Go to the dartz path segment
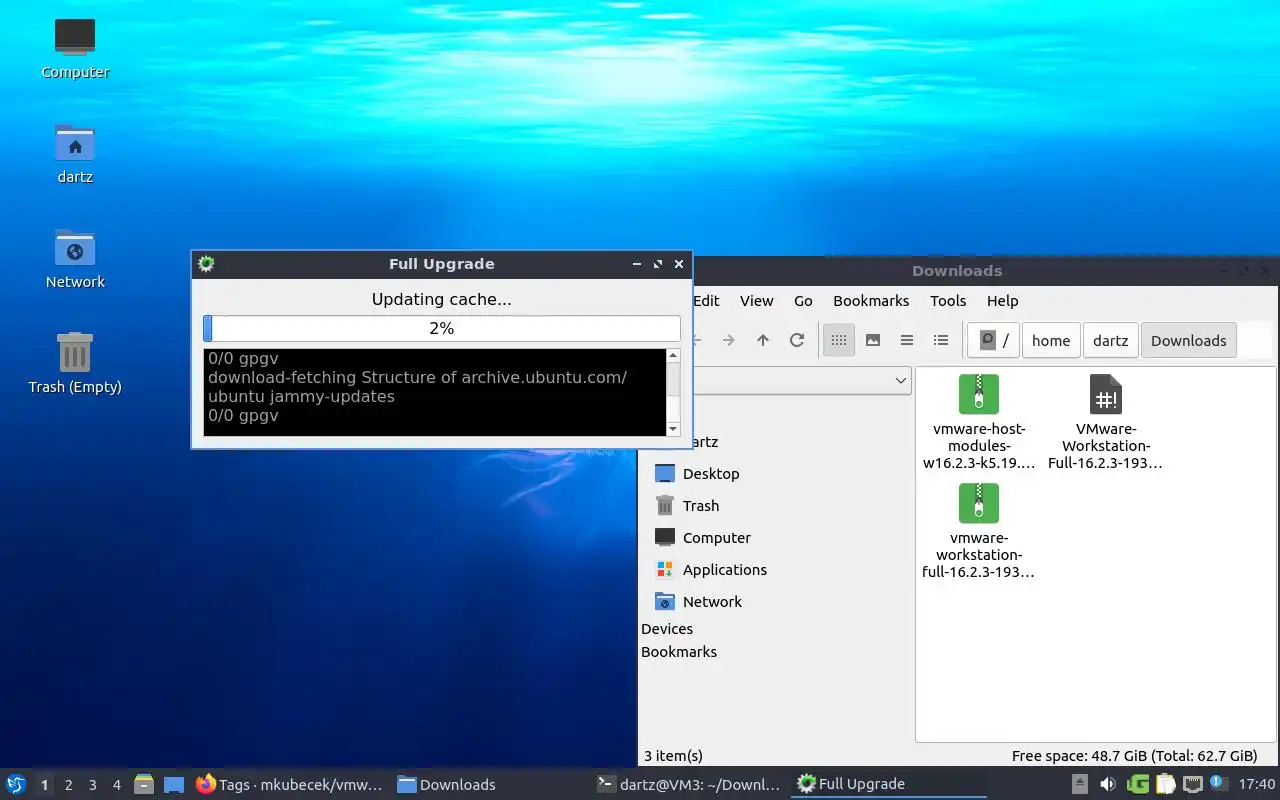Viewport: 1280px width, 800px height. click(x=1111, y=340)
